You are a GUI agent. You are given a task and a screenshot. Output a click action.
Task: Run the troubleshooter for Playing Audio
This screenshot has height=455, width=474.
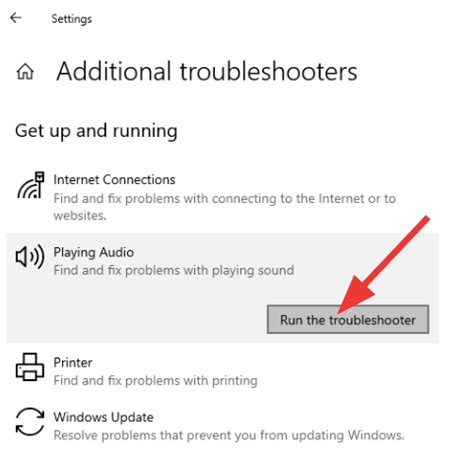(348, 319)
